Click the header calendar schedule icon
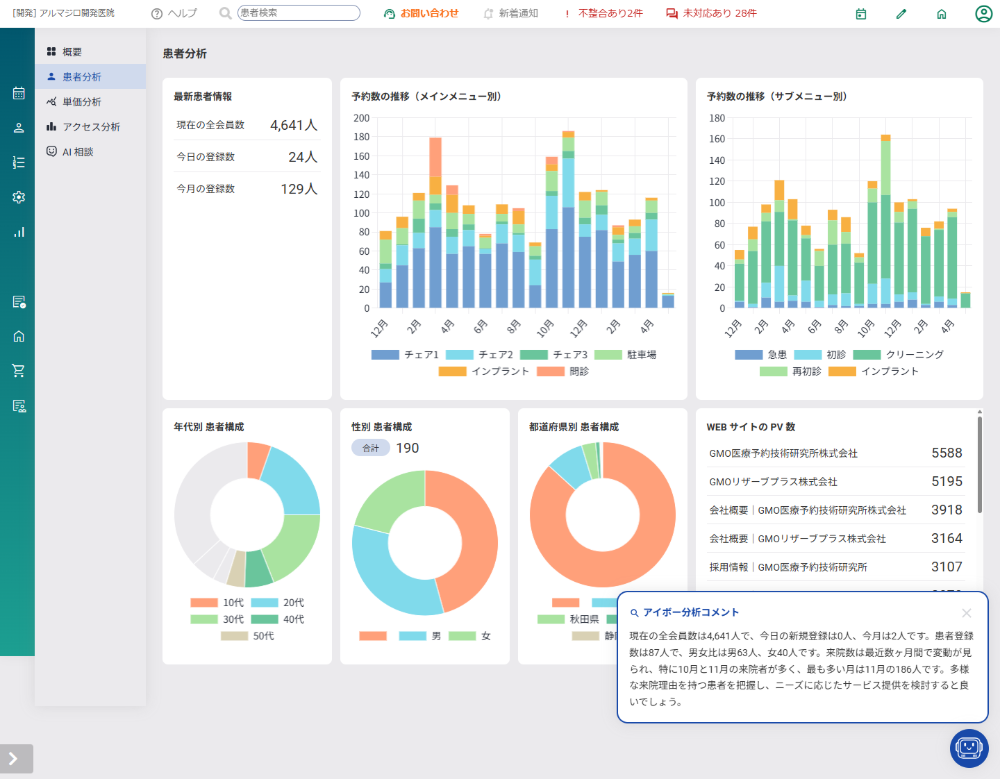 [x=861, y=13]
